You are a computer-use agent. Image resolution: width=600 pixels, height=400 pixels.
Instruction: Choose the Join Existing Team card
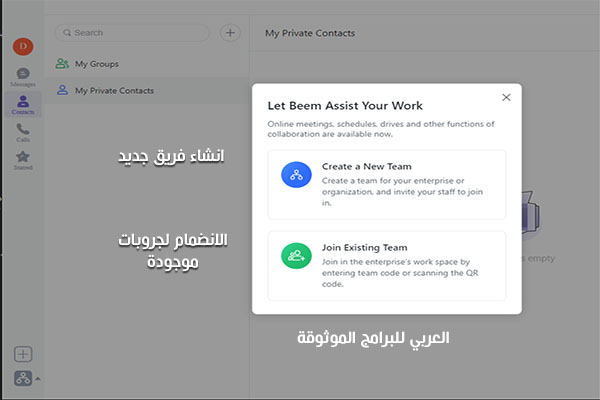[387, 266]
